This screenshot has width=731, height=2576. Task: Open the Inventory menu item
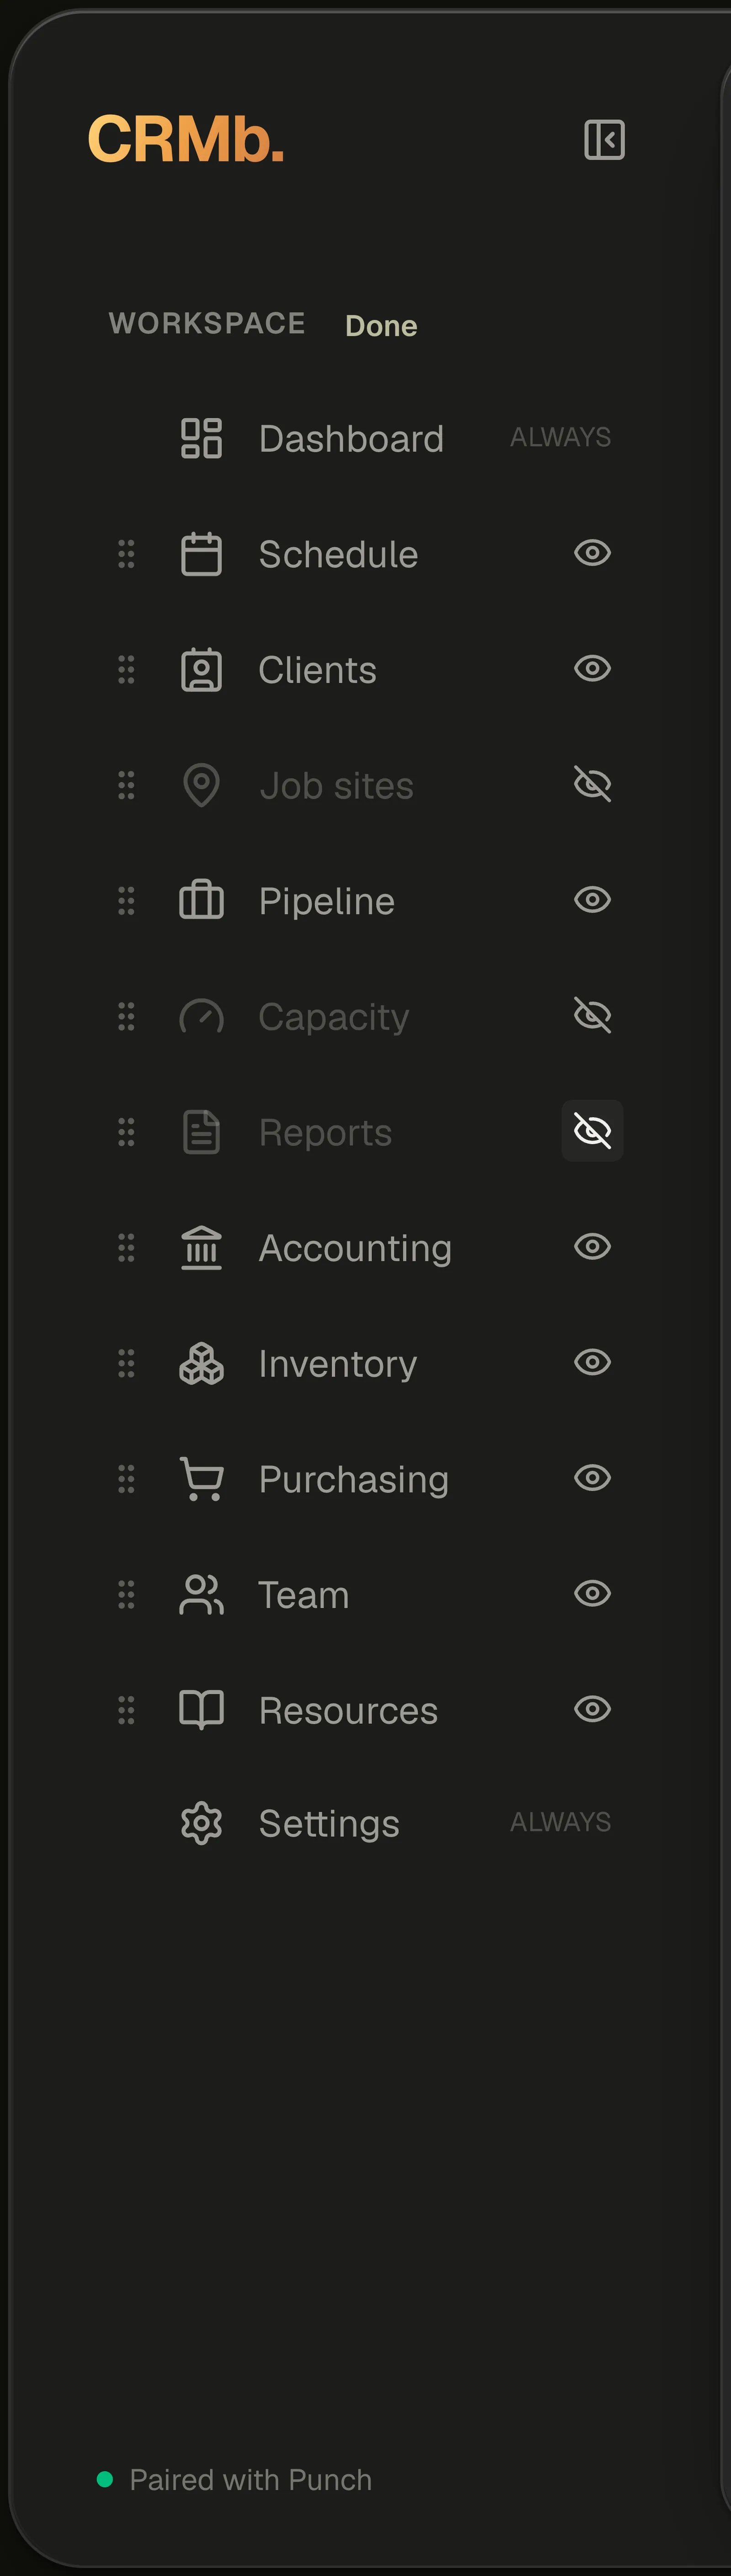click(338, 1364)
